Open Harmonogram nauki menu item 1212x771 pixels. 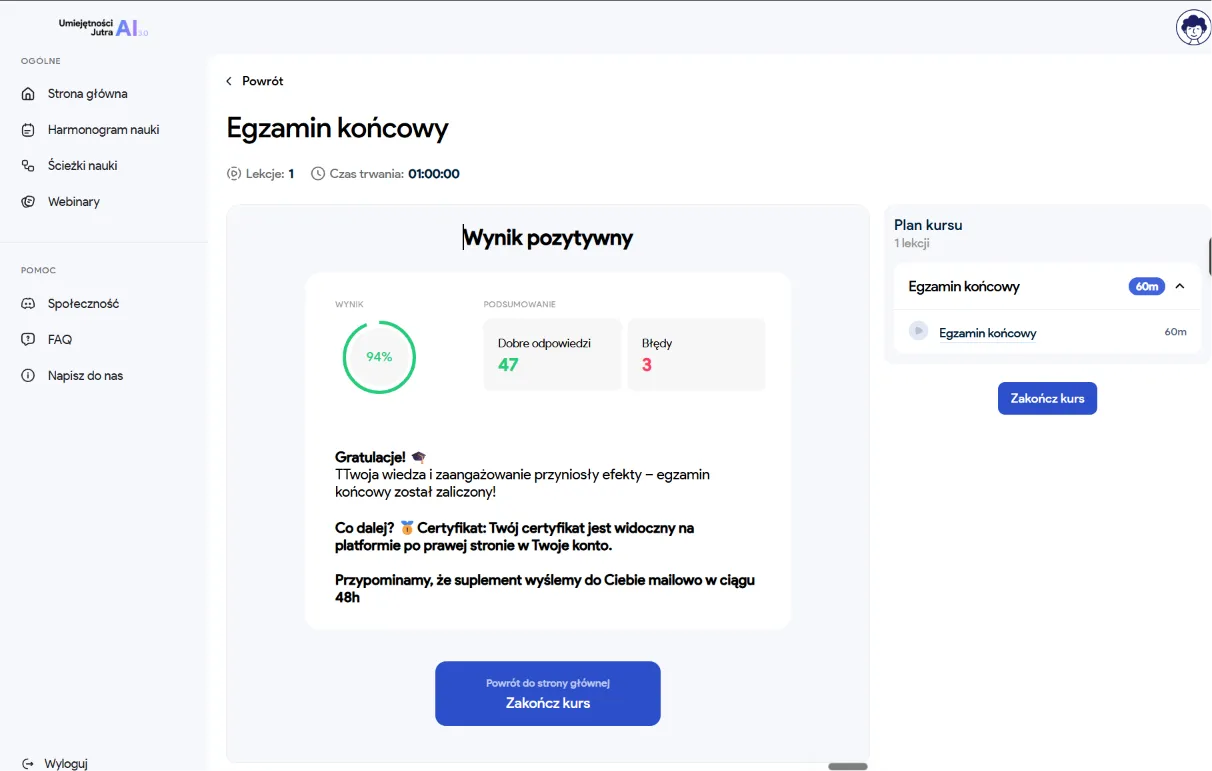click(104, 130)
